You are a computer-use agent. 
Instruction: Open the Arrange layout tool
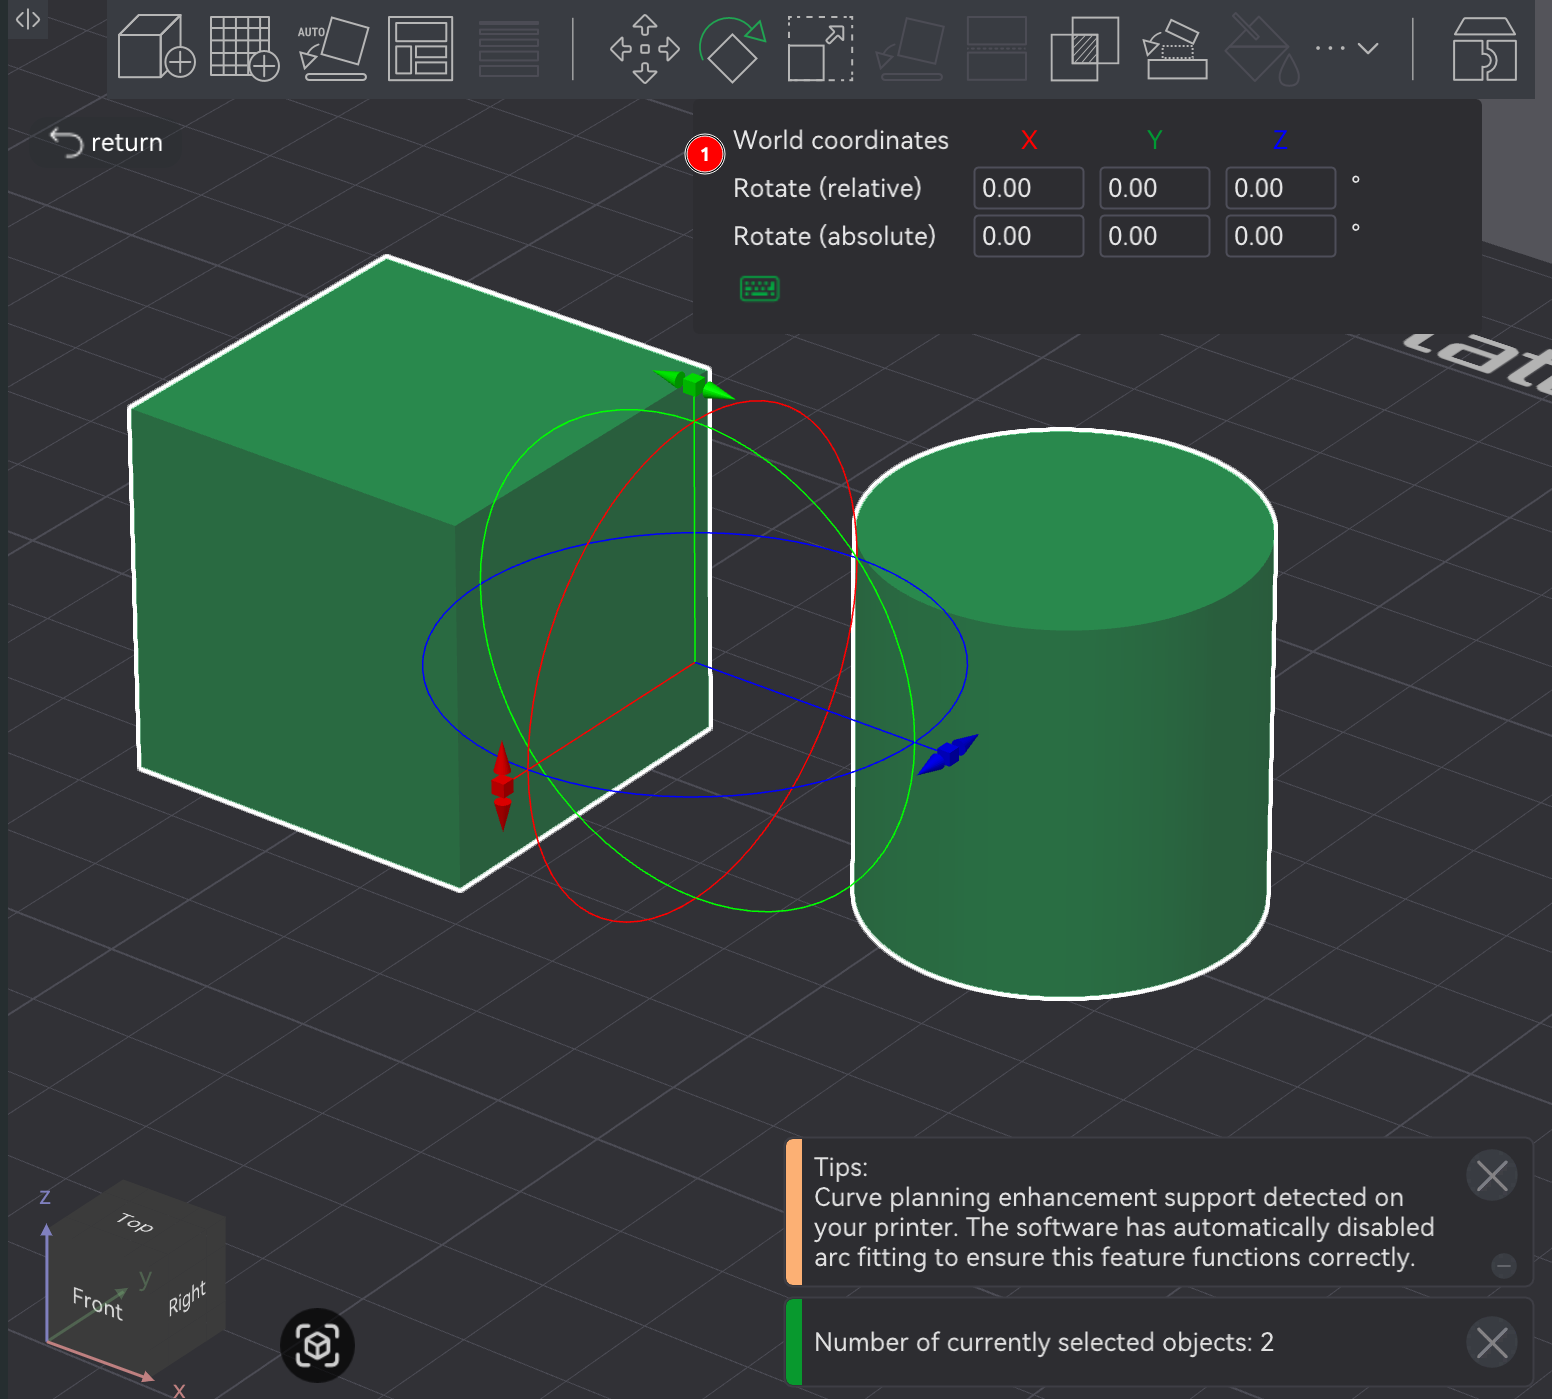coord(420,48)
